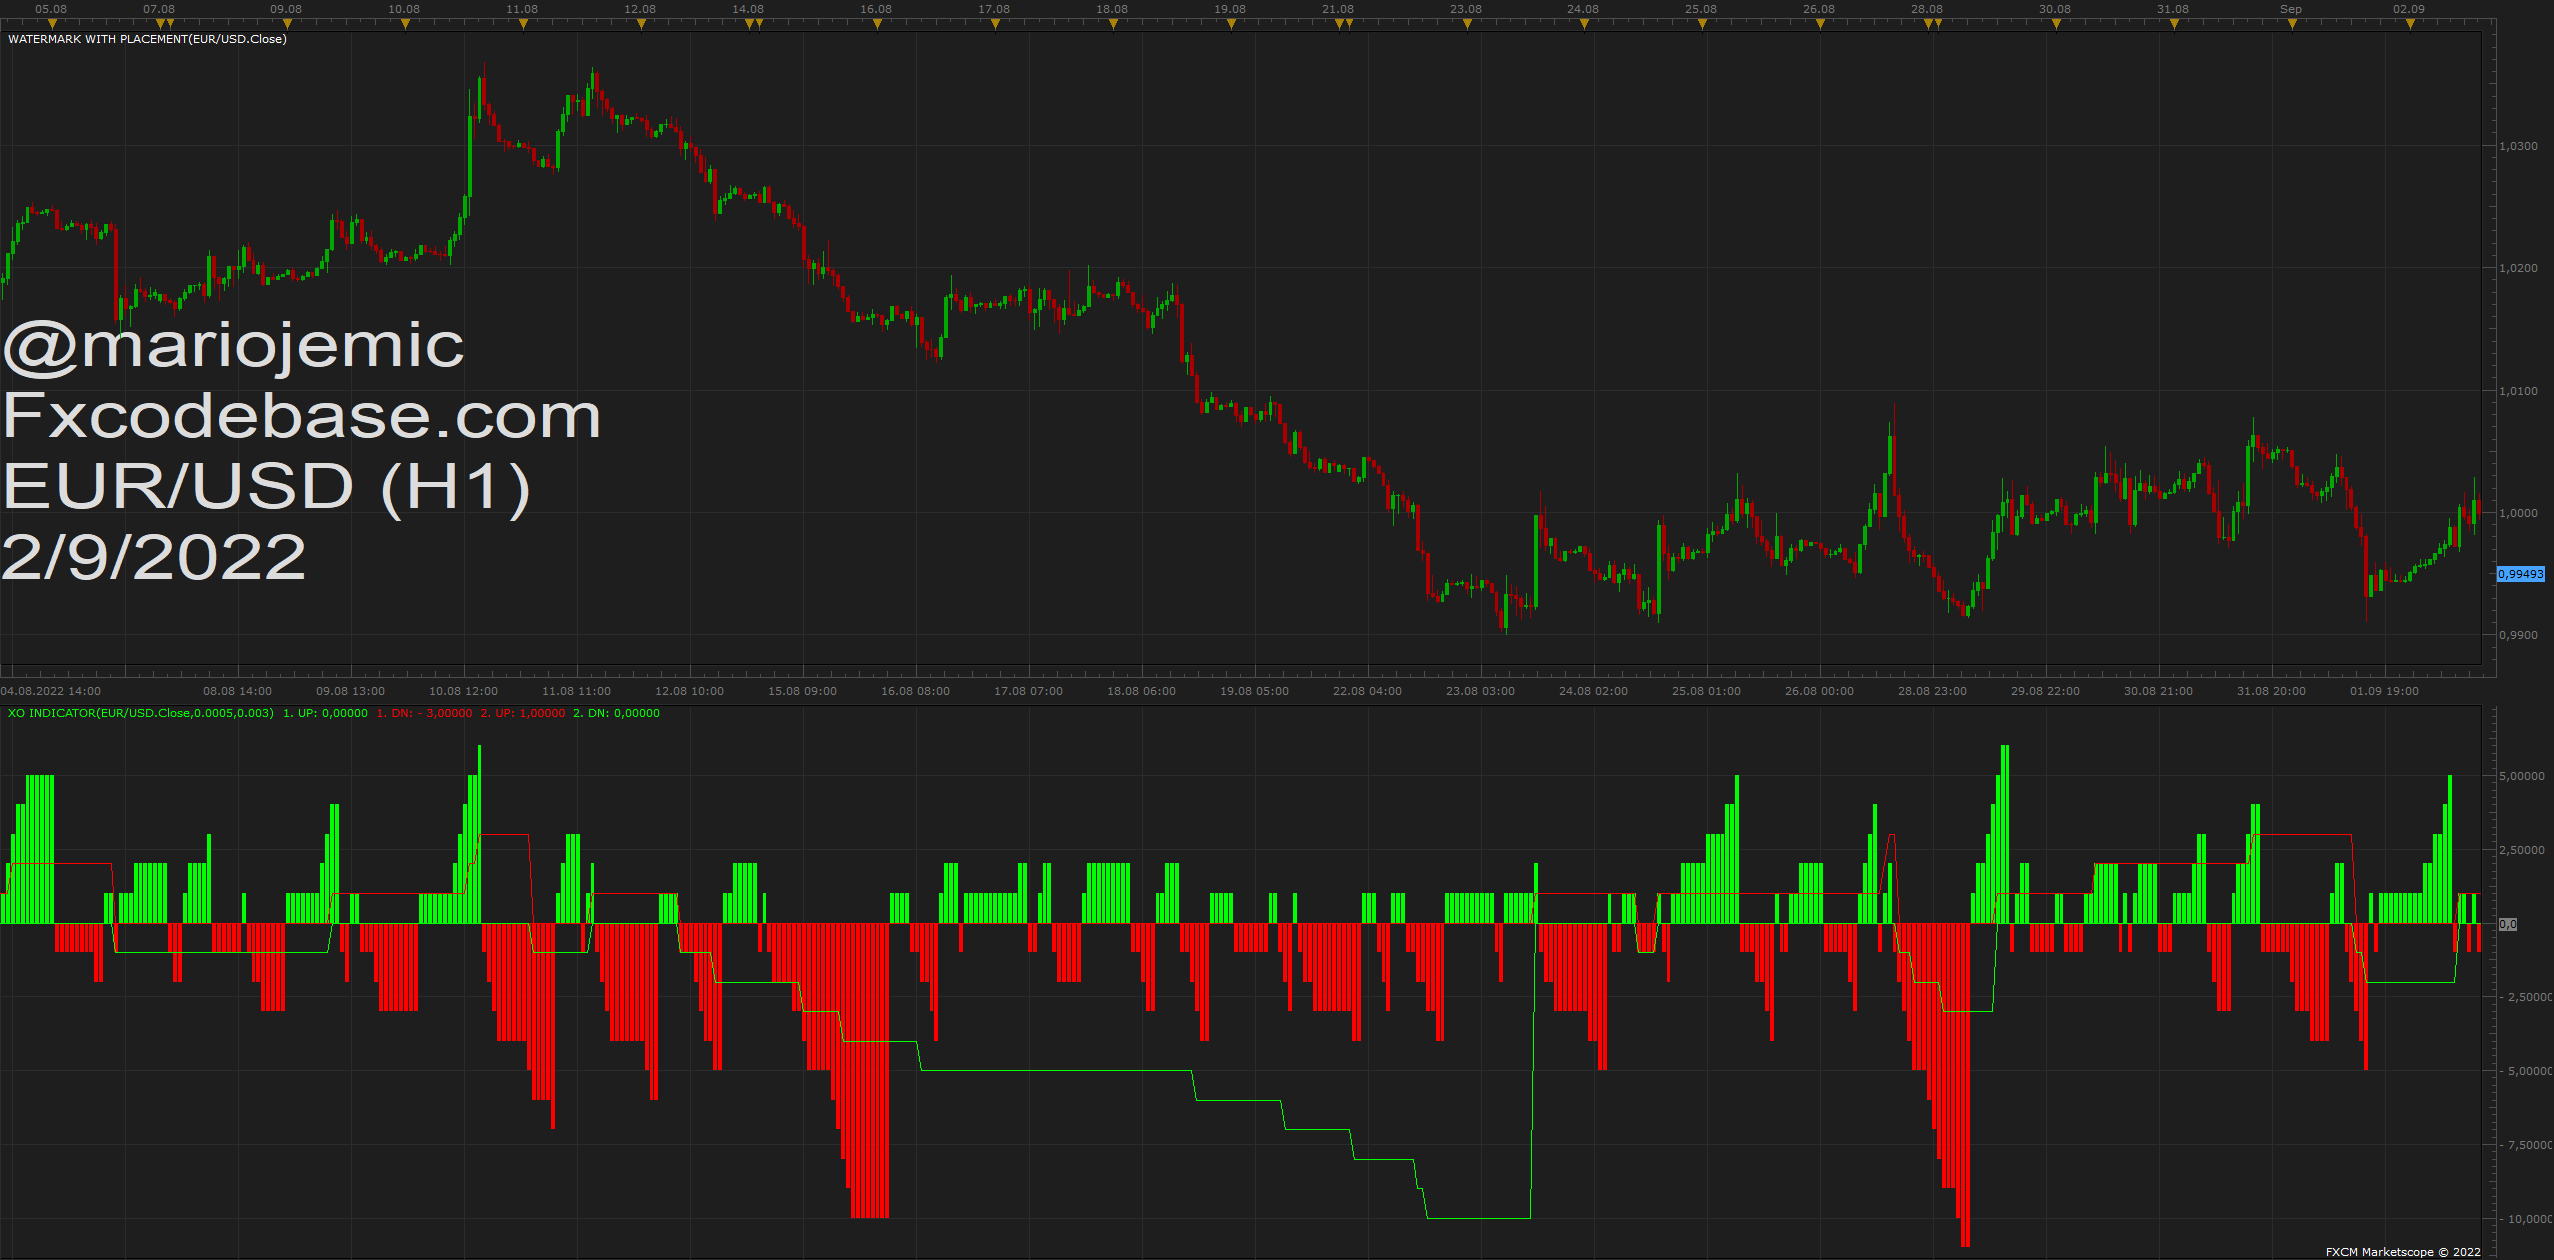2554x1260 pixels.
Task: Select the day marker triangle under 11.08
Action: (x=523, y=24)
